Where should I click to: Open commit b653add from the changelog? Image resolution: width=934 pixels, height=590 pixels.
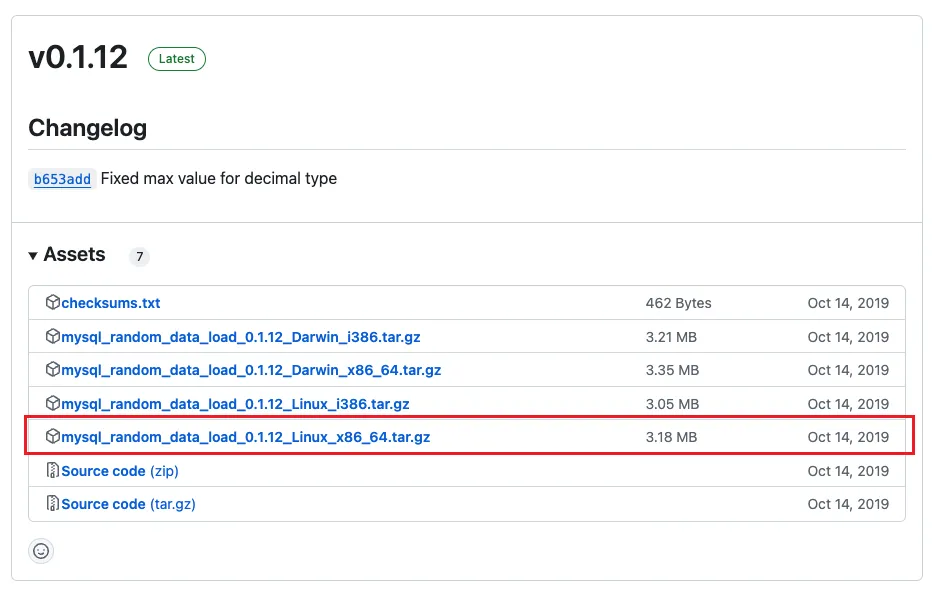tap(61, 179)
